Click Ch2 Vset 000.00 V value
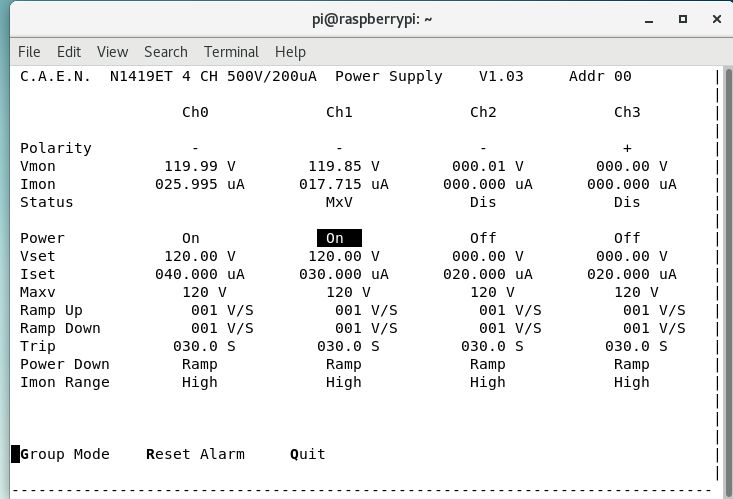 click(x=488, y=256)
